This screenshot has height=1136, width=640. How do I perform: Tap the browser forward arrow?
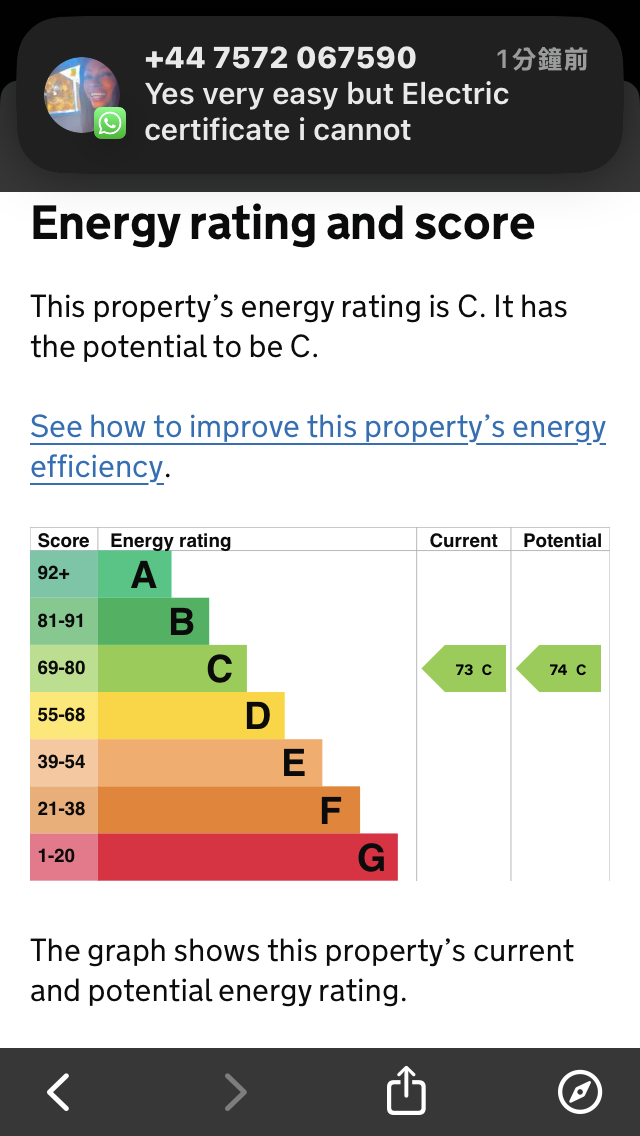click(235, 1092)
